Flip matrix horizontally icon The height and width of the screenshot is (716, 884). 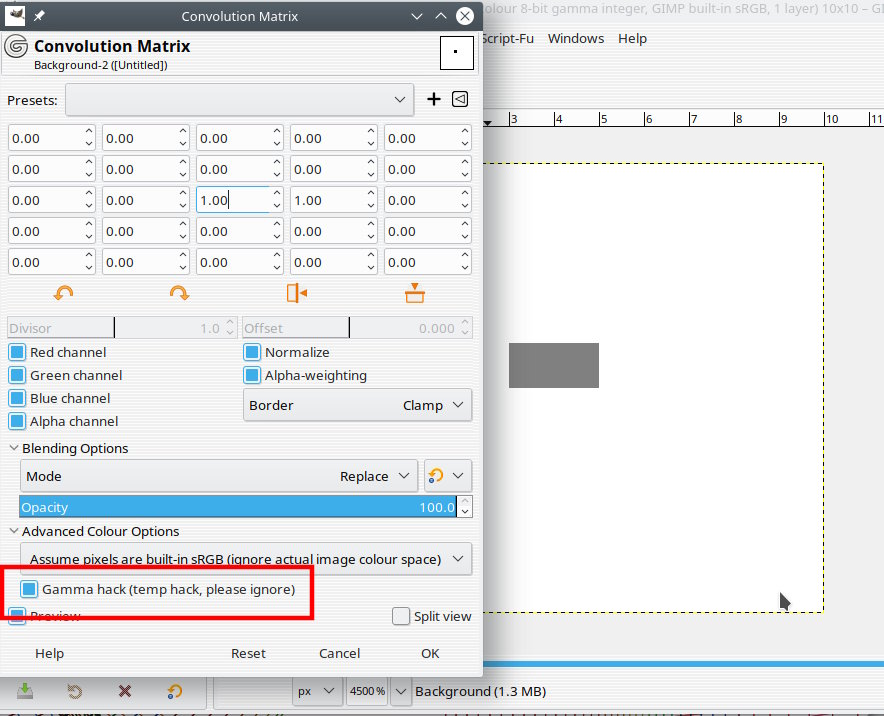pyautogui.click(x=297, y=293)
